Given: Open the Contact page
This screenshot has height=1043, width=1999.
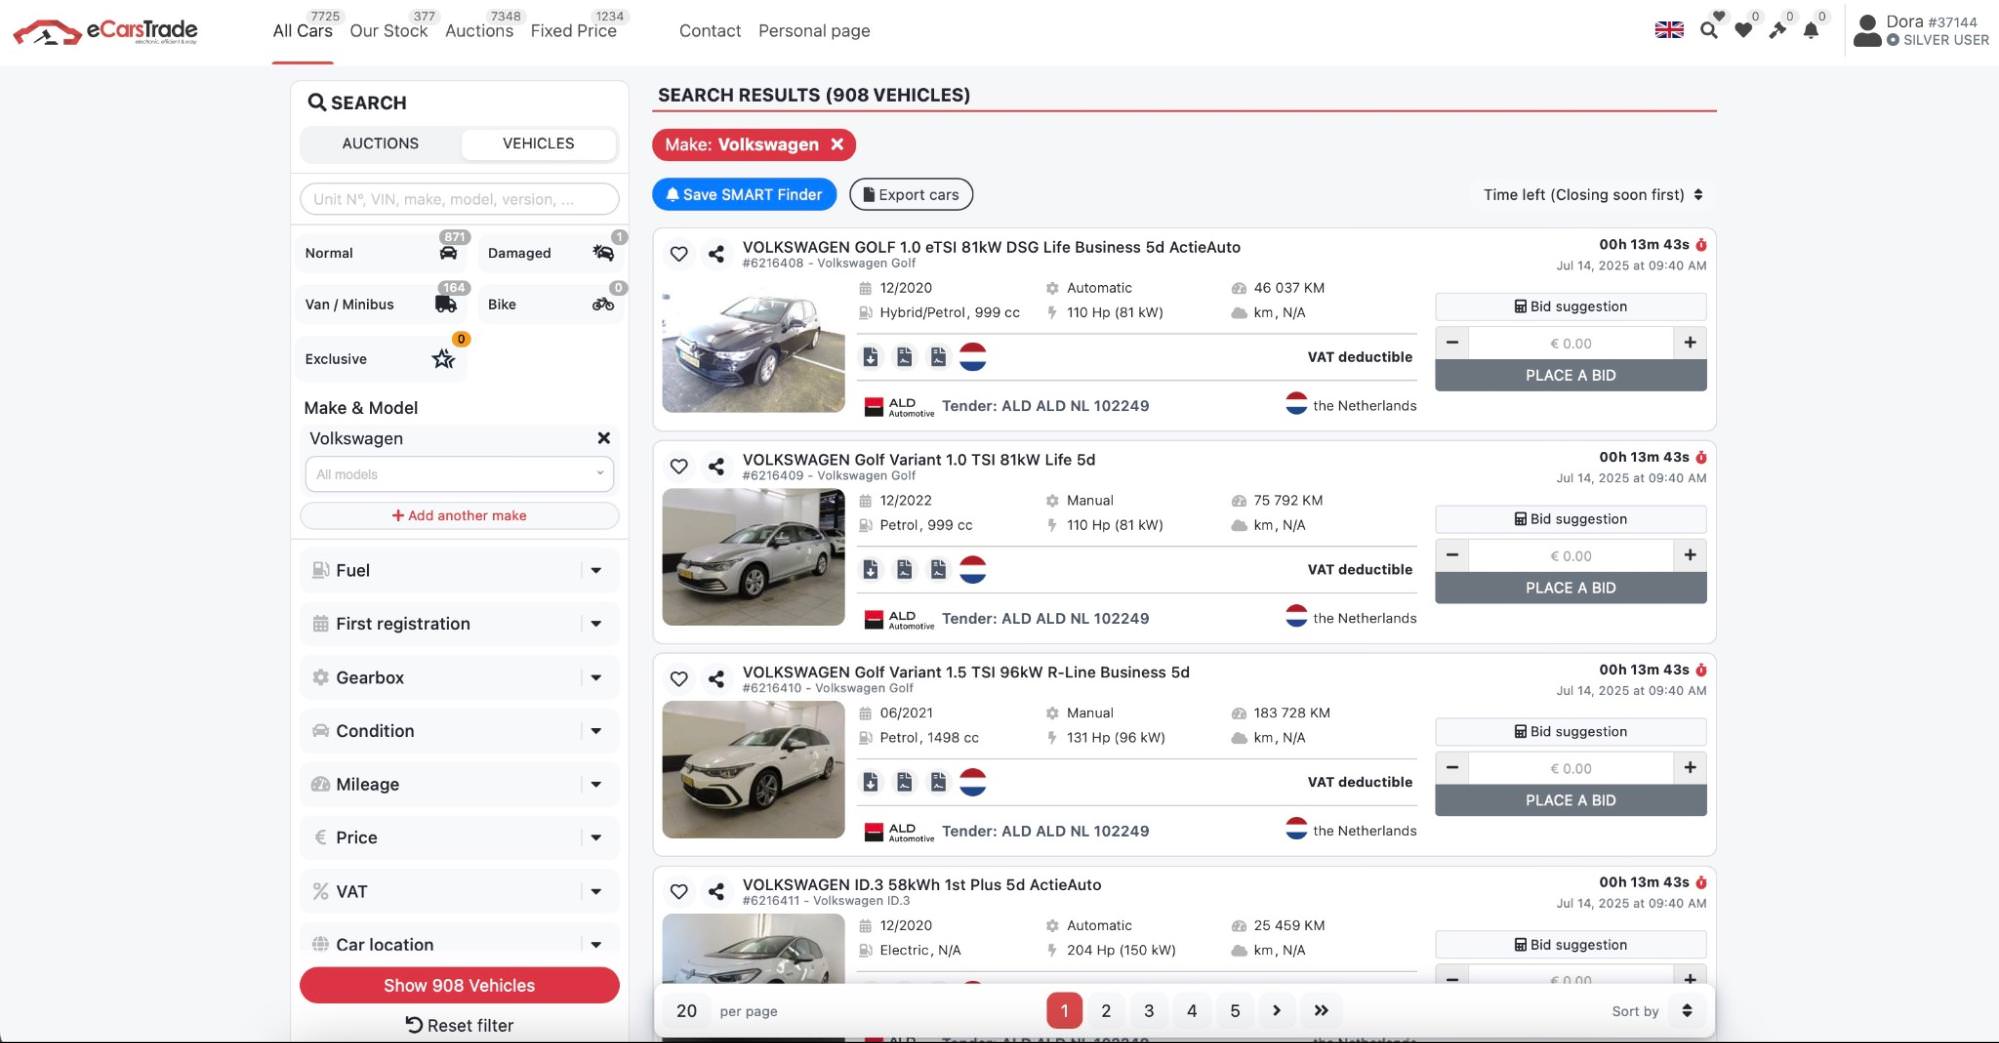Looking at the screenshot, I should (710, 31).
